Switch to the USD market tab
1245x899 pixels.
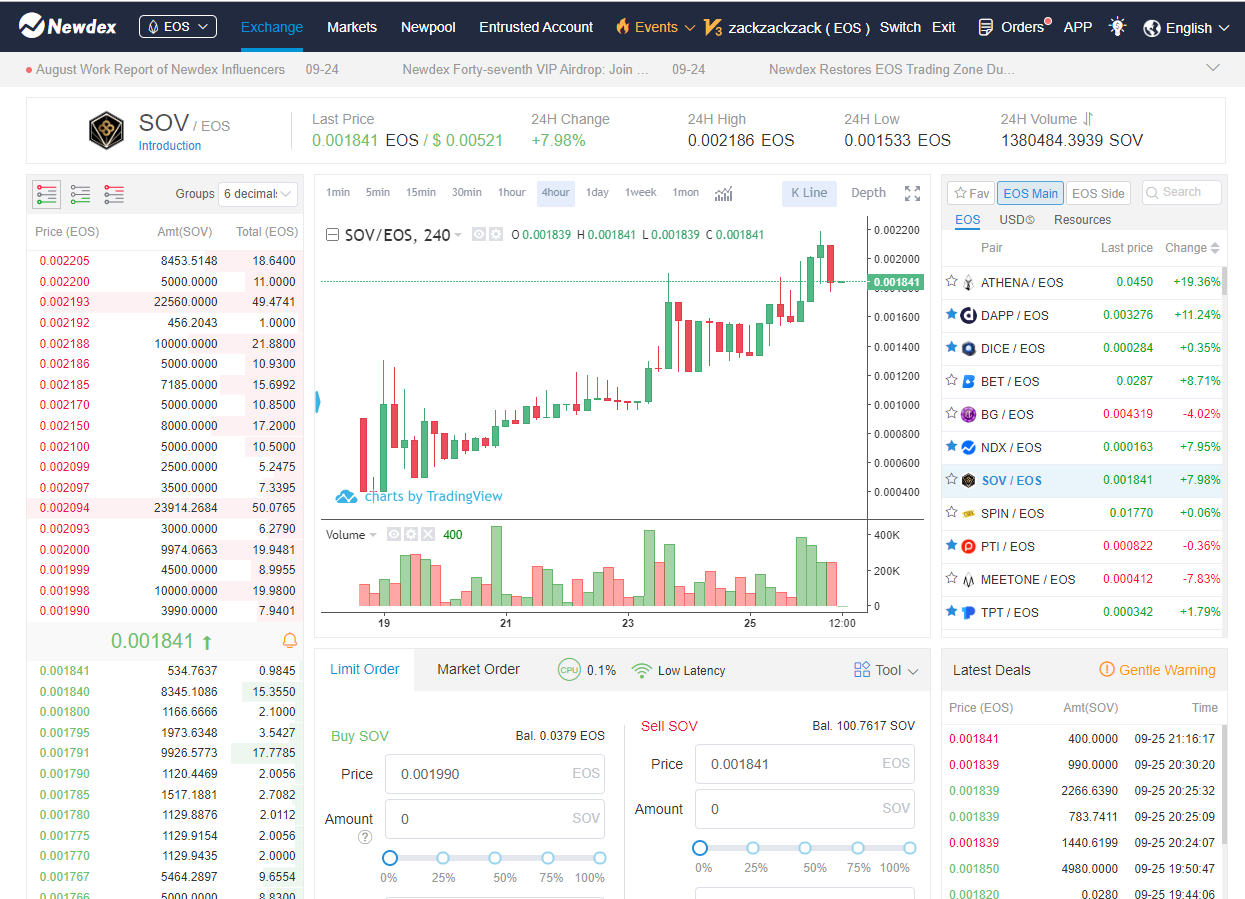1017,220
